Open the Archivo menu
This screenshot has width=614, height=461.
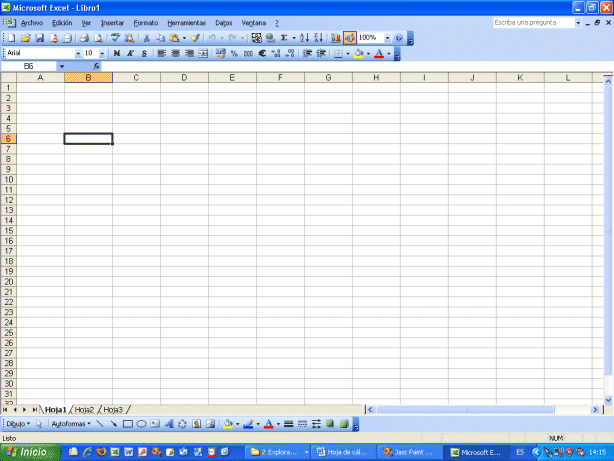tap(32, 23)
